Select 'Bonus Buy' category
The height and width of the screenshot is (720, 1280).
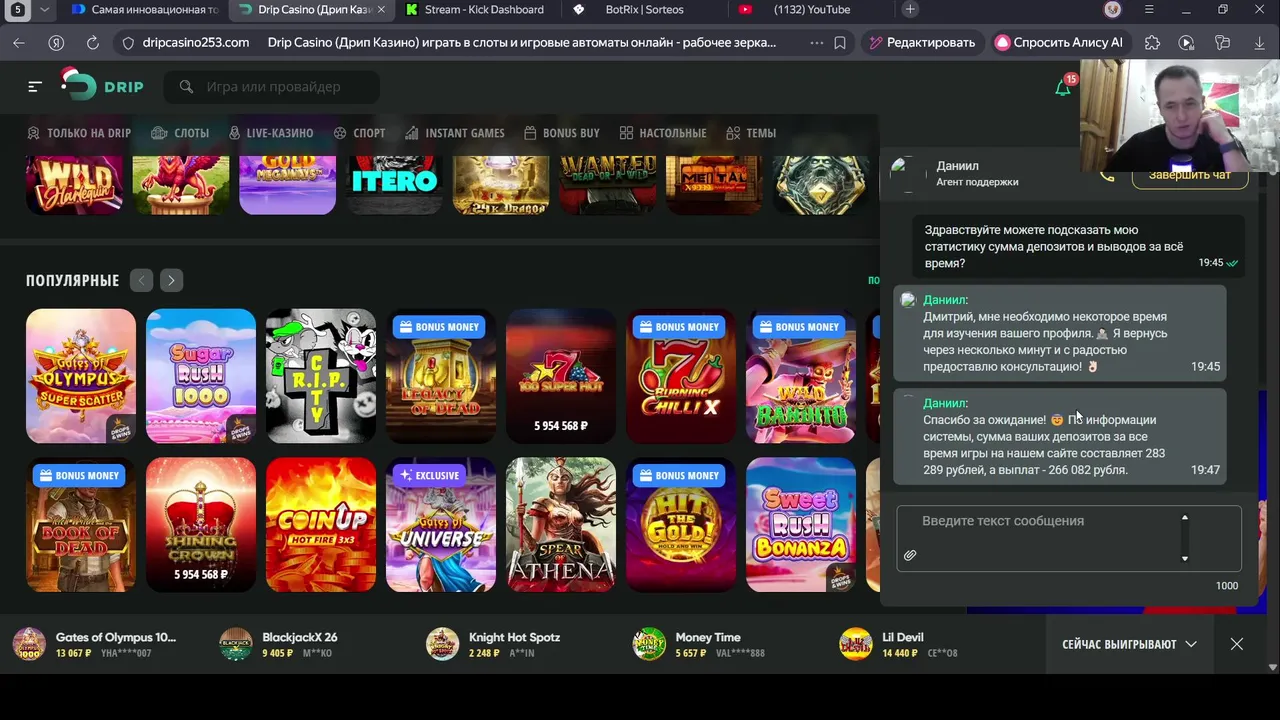561,133
